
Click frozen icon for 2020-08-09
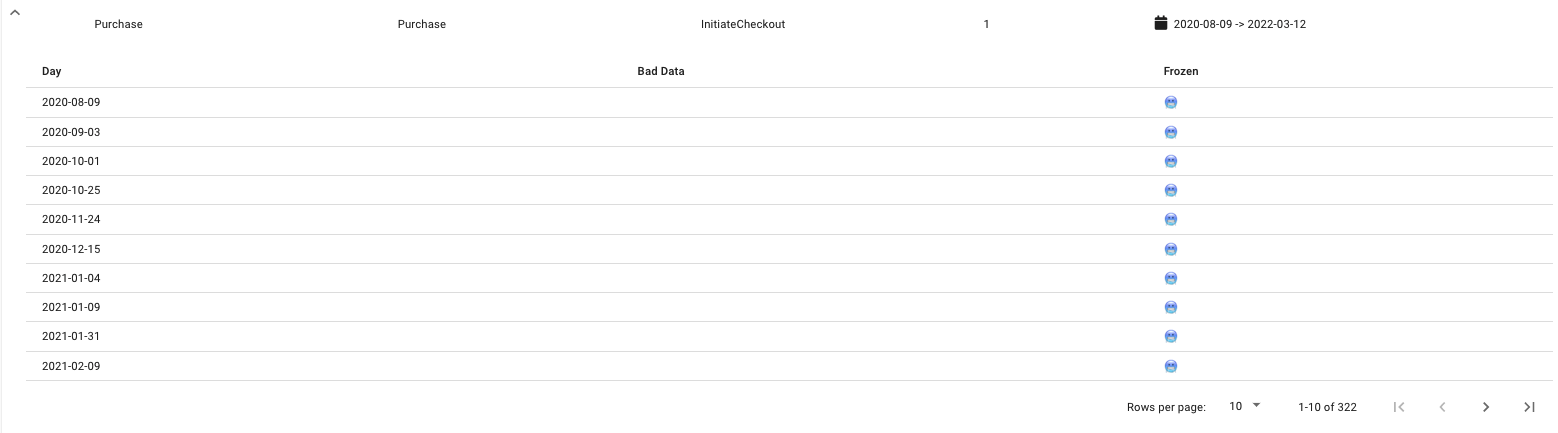point(1171,102)
